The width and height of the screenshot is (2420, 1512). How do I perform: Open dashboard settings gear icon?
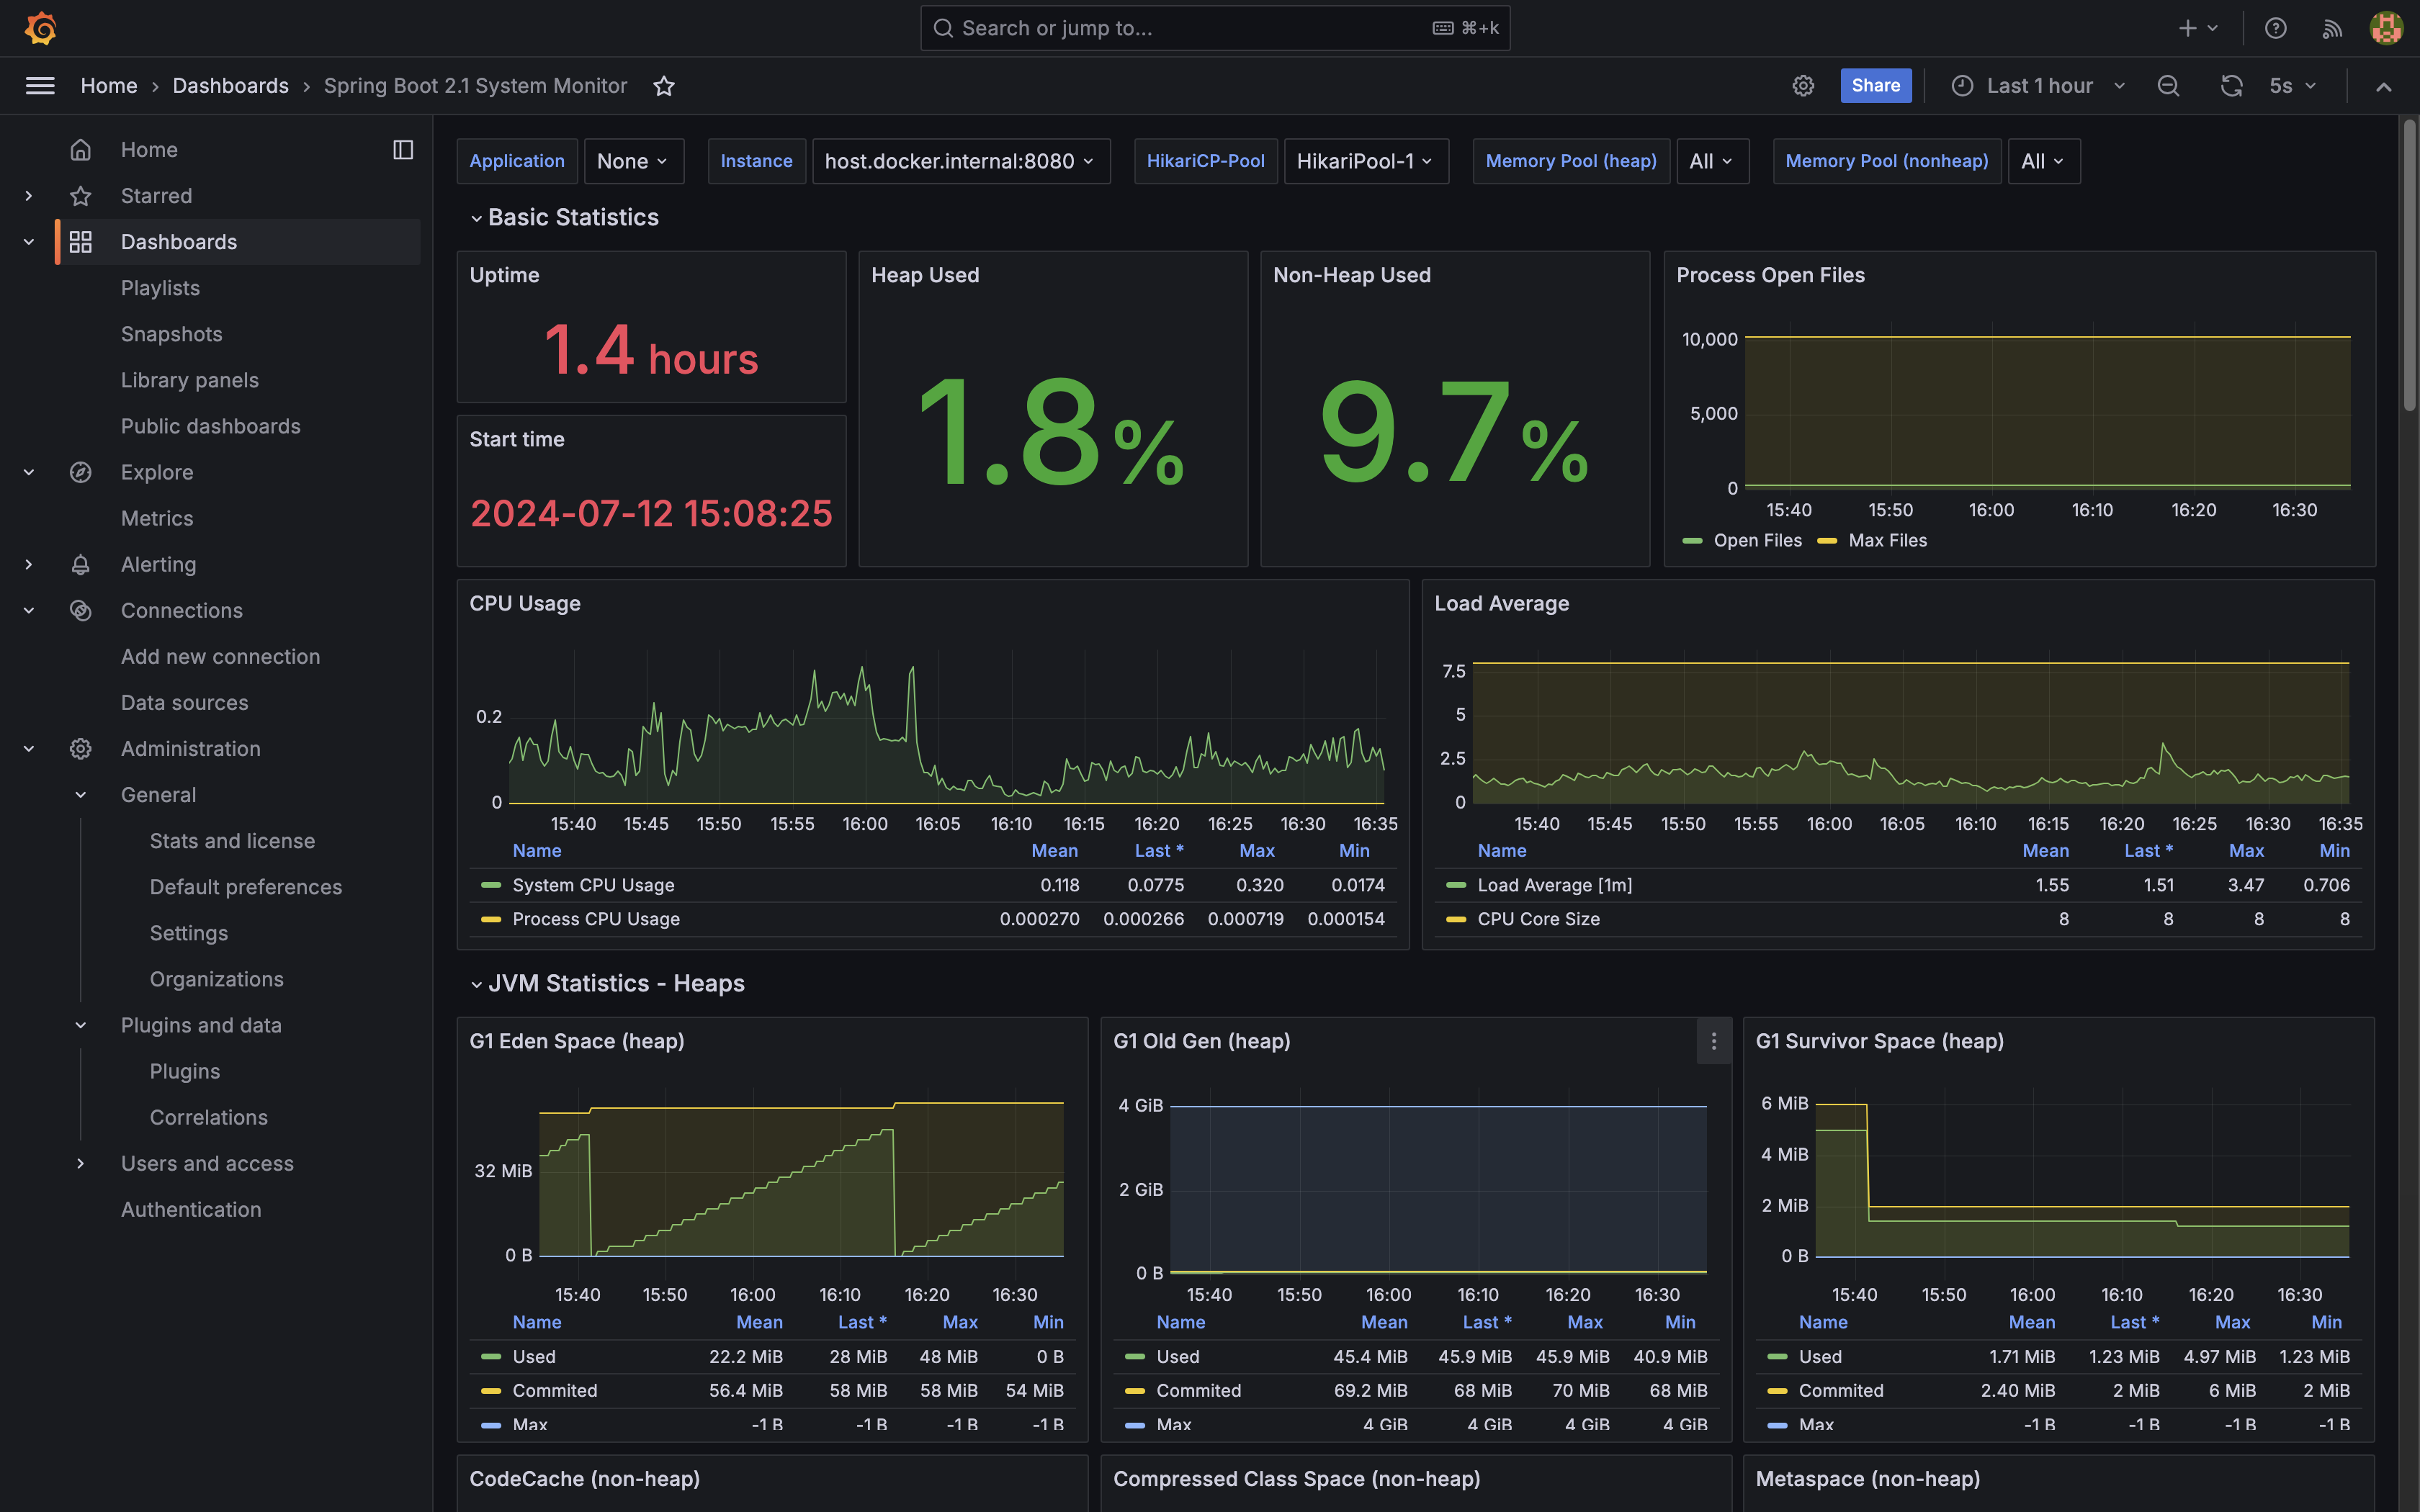(x=1803, y=86)
